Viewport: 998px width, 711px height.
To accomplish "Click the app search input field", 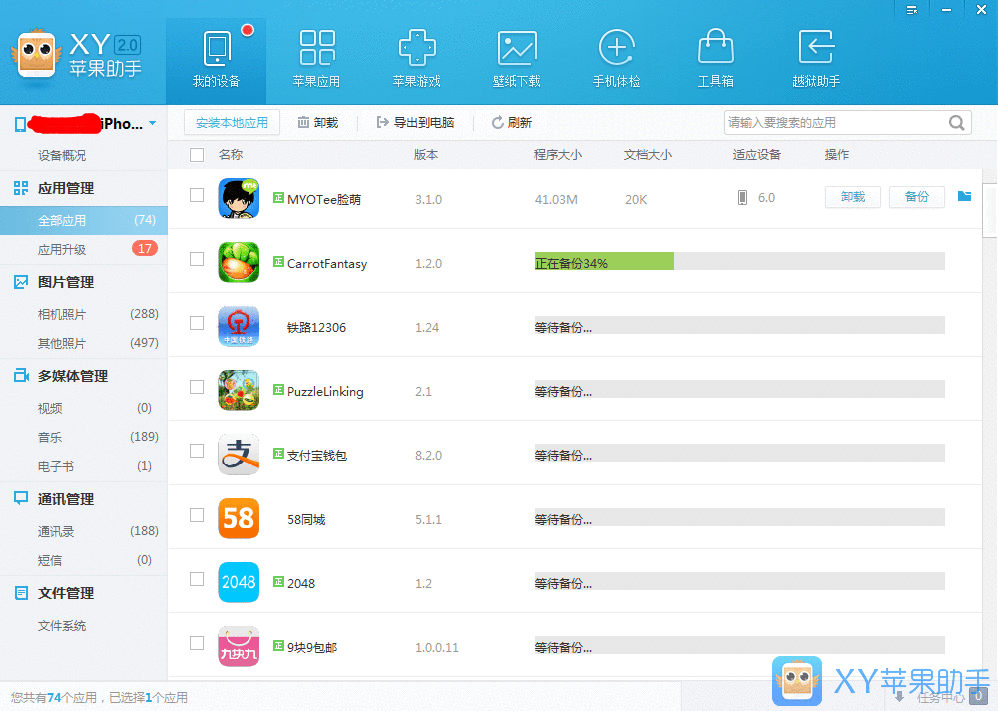I will [840, 122].
